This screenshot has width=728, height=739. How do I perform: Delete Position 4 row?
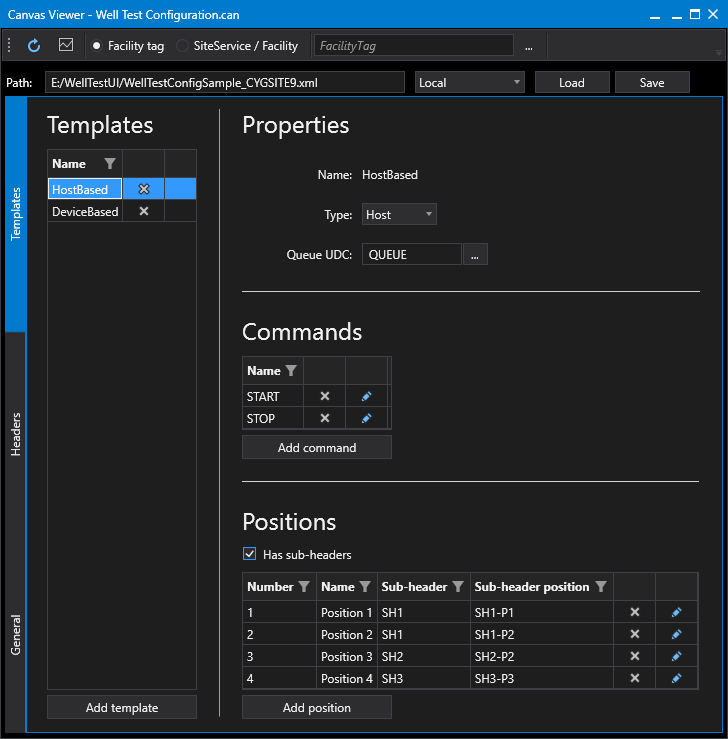(x=635, y=678)
